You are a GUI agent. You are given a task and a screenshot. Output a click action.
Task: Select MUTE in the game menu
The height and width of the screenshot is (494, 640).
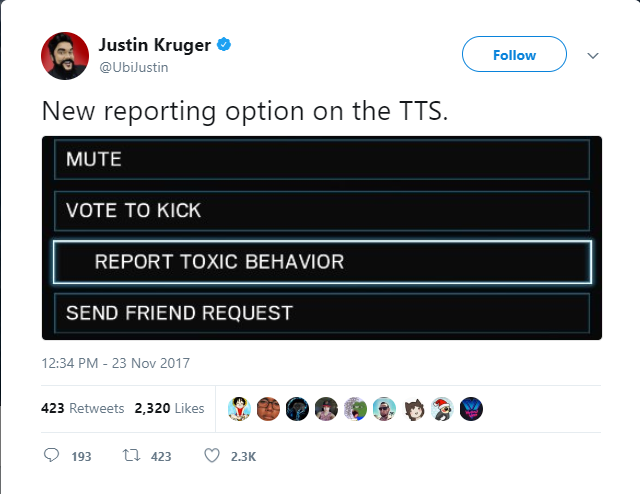click(321, 159)
